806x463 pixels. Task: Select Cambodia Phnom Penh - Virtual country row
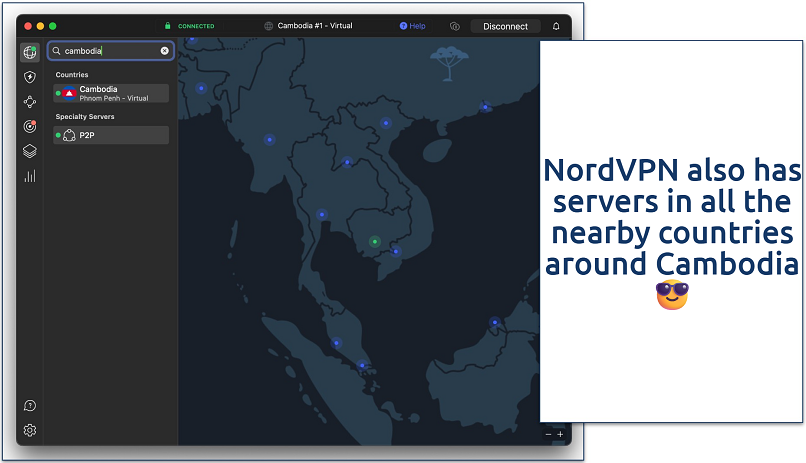(111, 93)
